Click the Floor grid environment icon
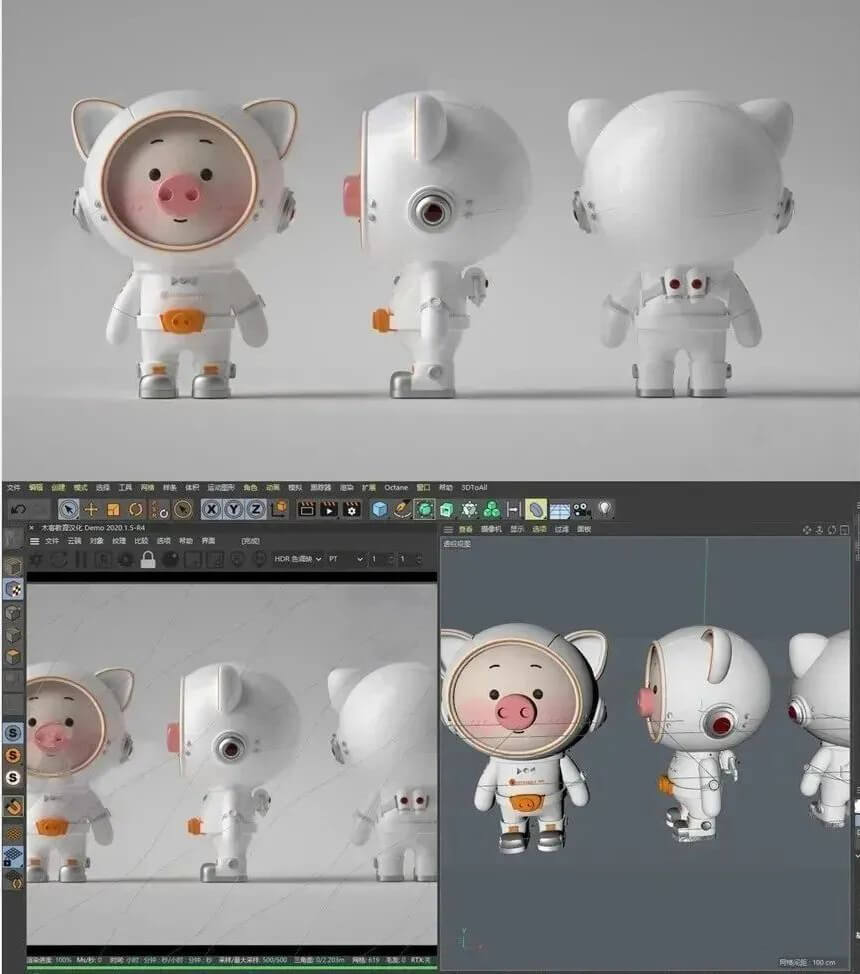The height and width of the screenshot is (974, 860). click(x=560, y=509)
